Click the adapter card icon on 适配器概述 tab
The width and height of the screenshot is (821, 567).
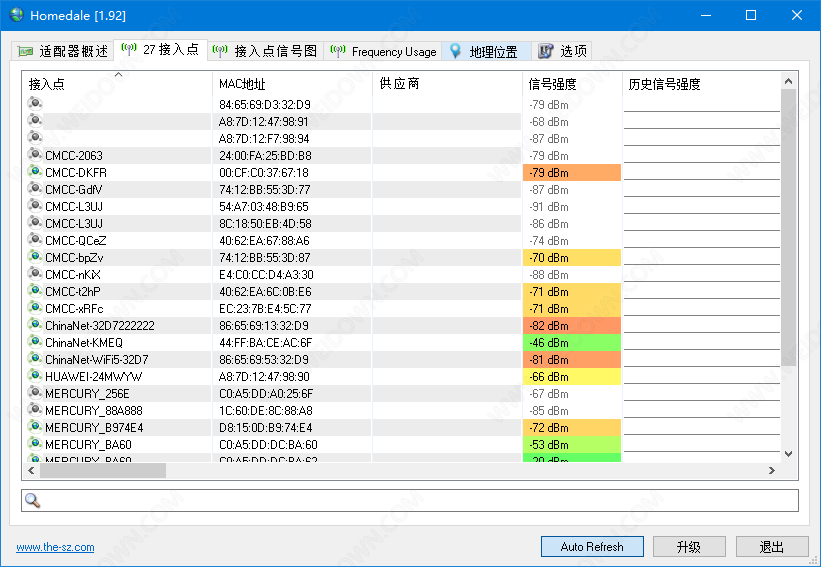coord(25,51)
